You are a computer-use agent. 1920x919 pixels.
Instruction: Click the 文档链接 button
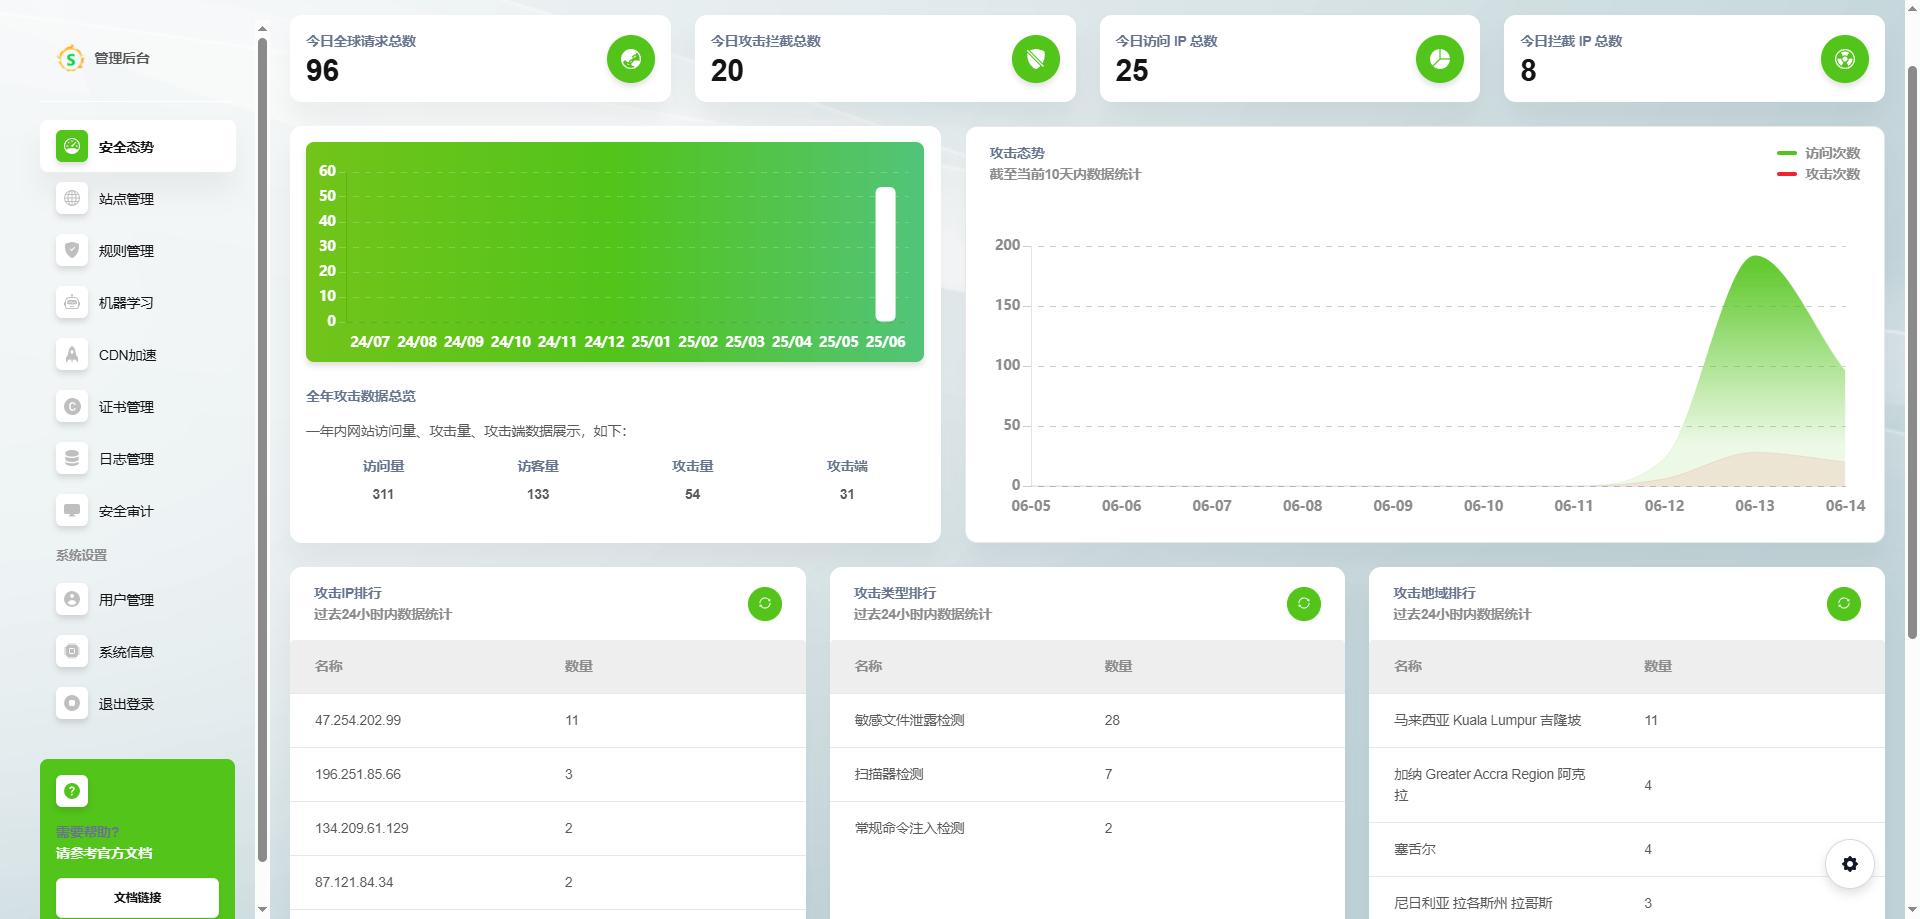click(137, 897)
